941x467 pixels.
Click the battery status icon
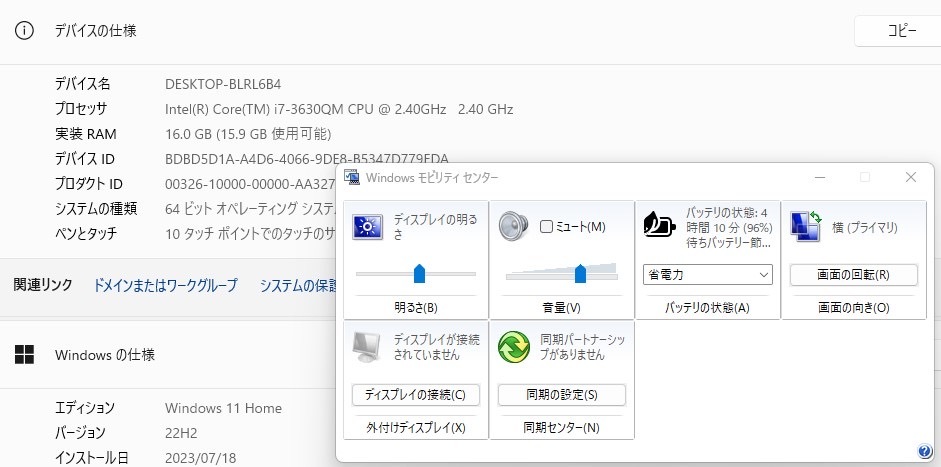coord(659,224)
